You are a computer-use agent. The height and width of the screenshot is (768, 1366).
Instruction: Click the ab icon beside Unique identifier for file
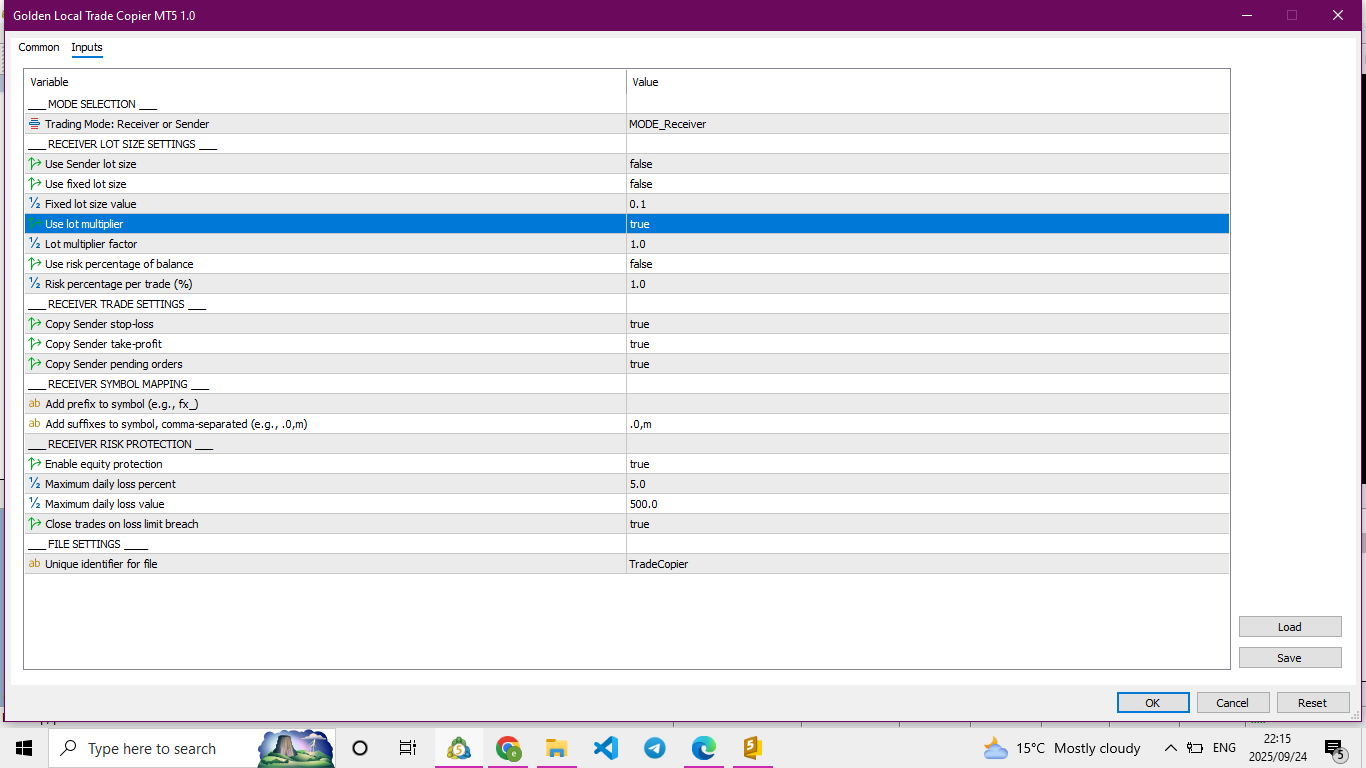click(x=35, y=564)
